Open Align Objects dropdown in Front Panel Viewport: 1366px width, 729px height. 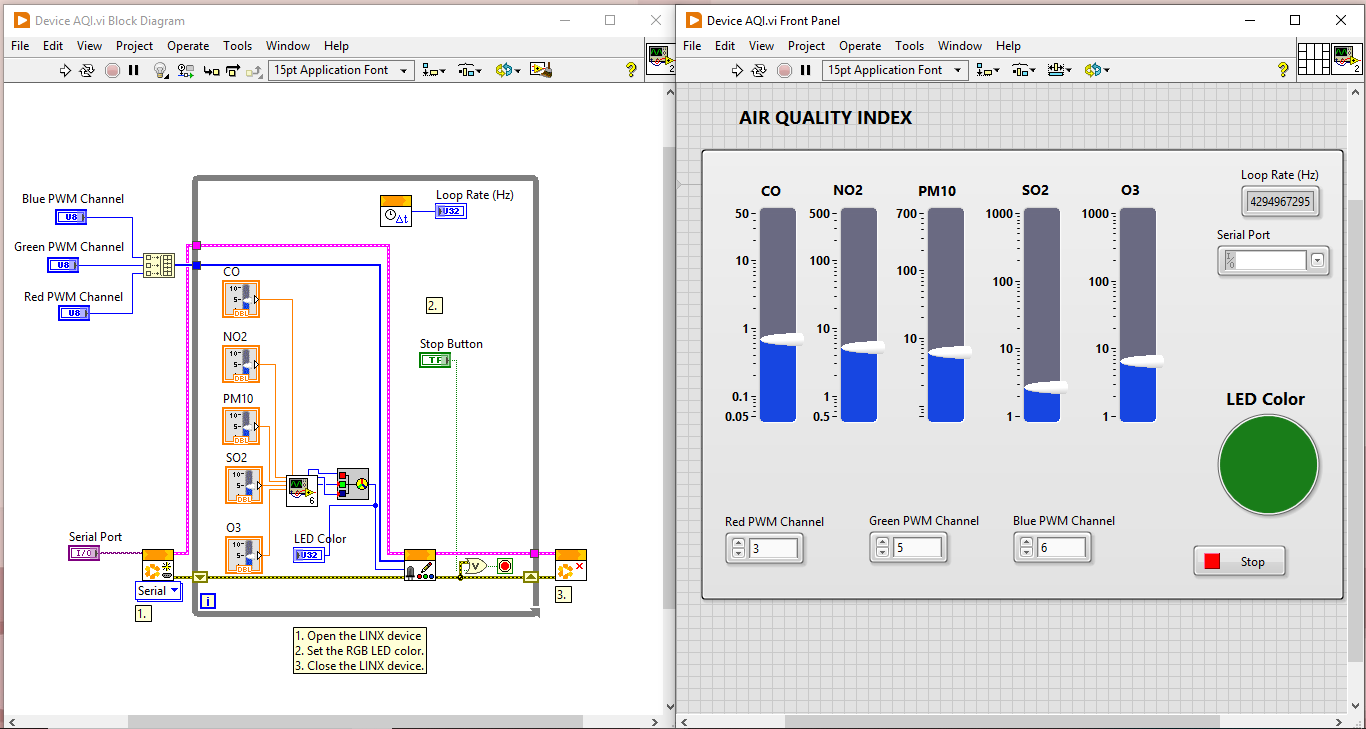point(988,70)
